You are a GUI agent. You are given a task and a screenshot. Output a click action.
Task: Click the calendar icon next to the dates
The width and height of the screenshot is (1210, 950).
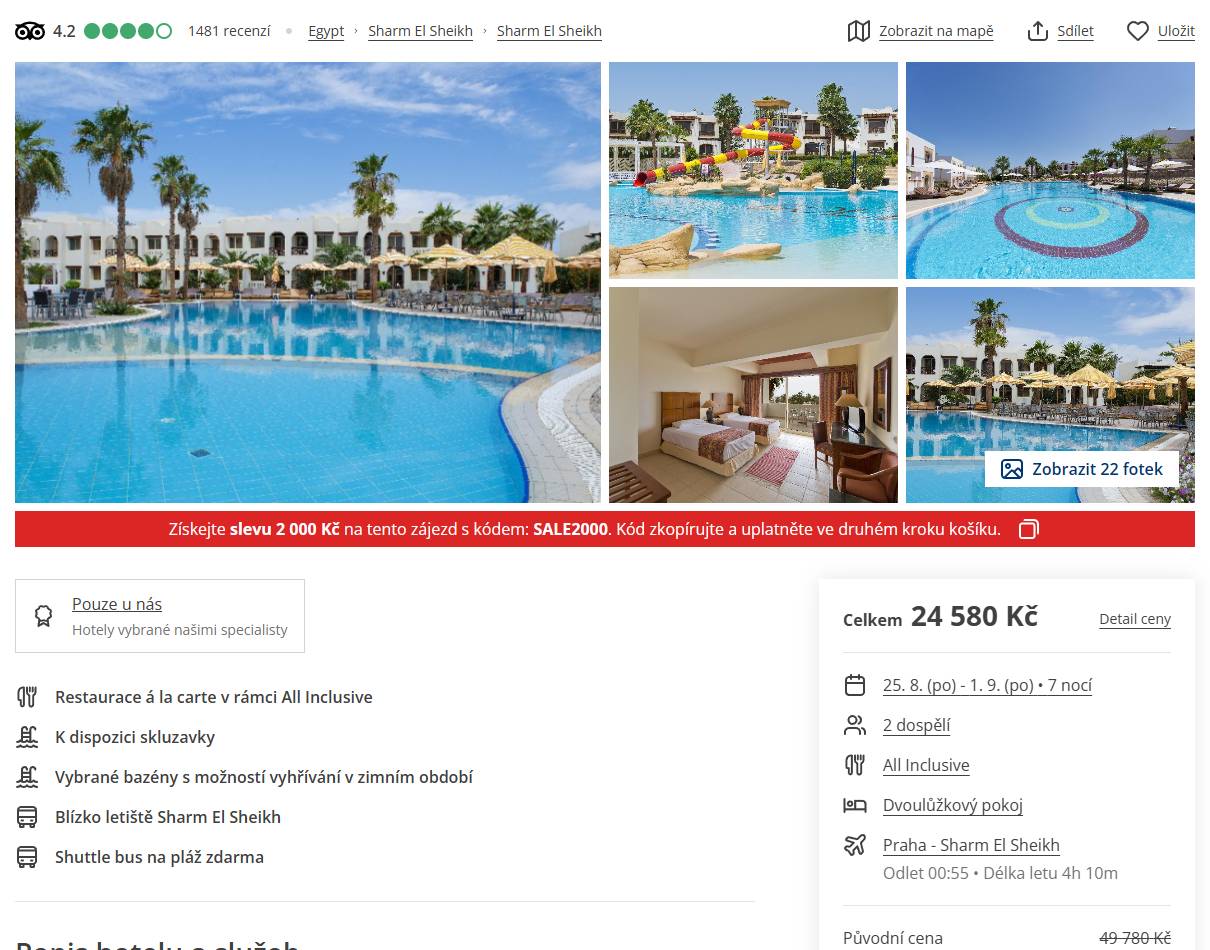pyautogui.click(x=855, y=685)
